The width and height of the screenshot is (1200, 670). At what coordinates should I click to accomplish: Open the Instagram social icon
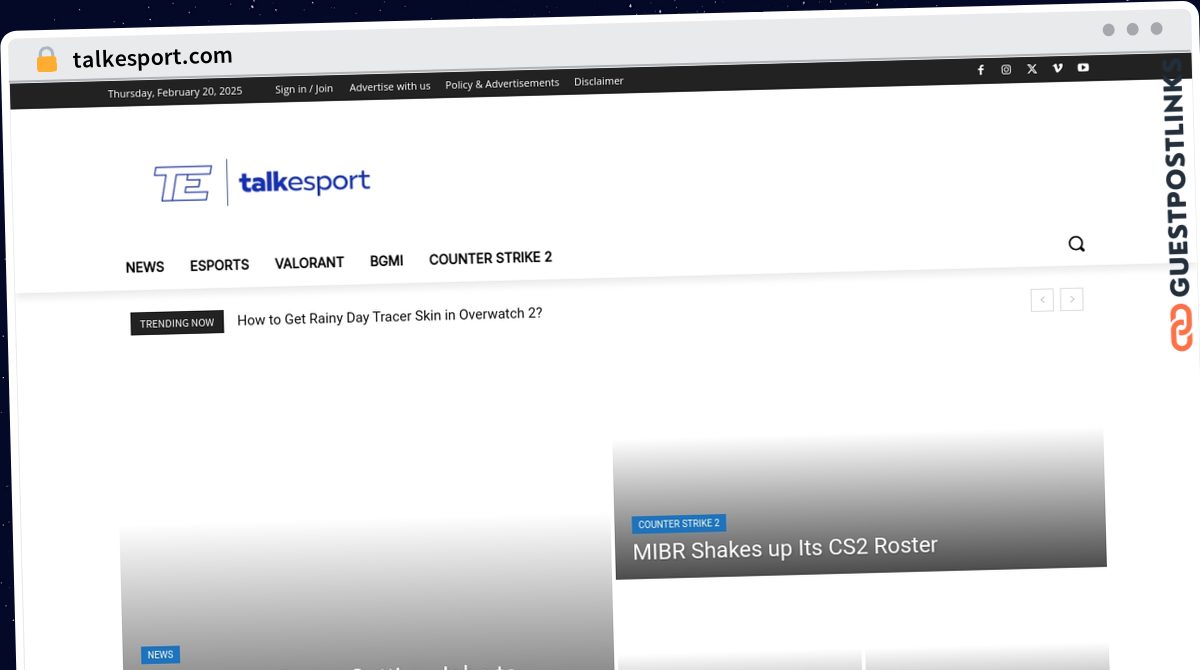click(x=1006, y=69)
